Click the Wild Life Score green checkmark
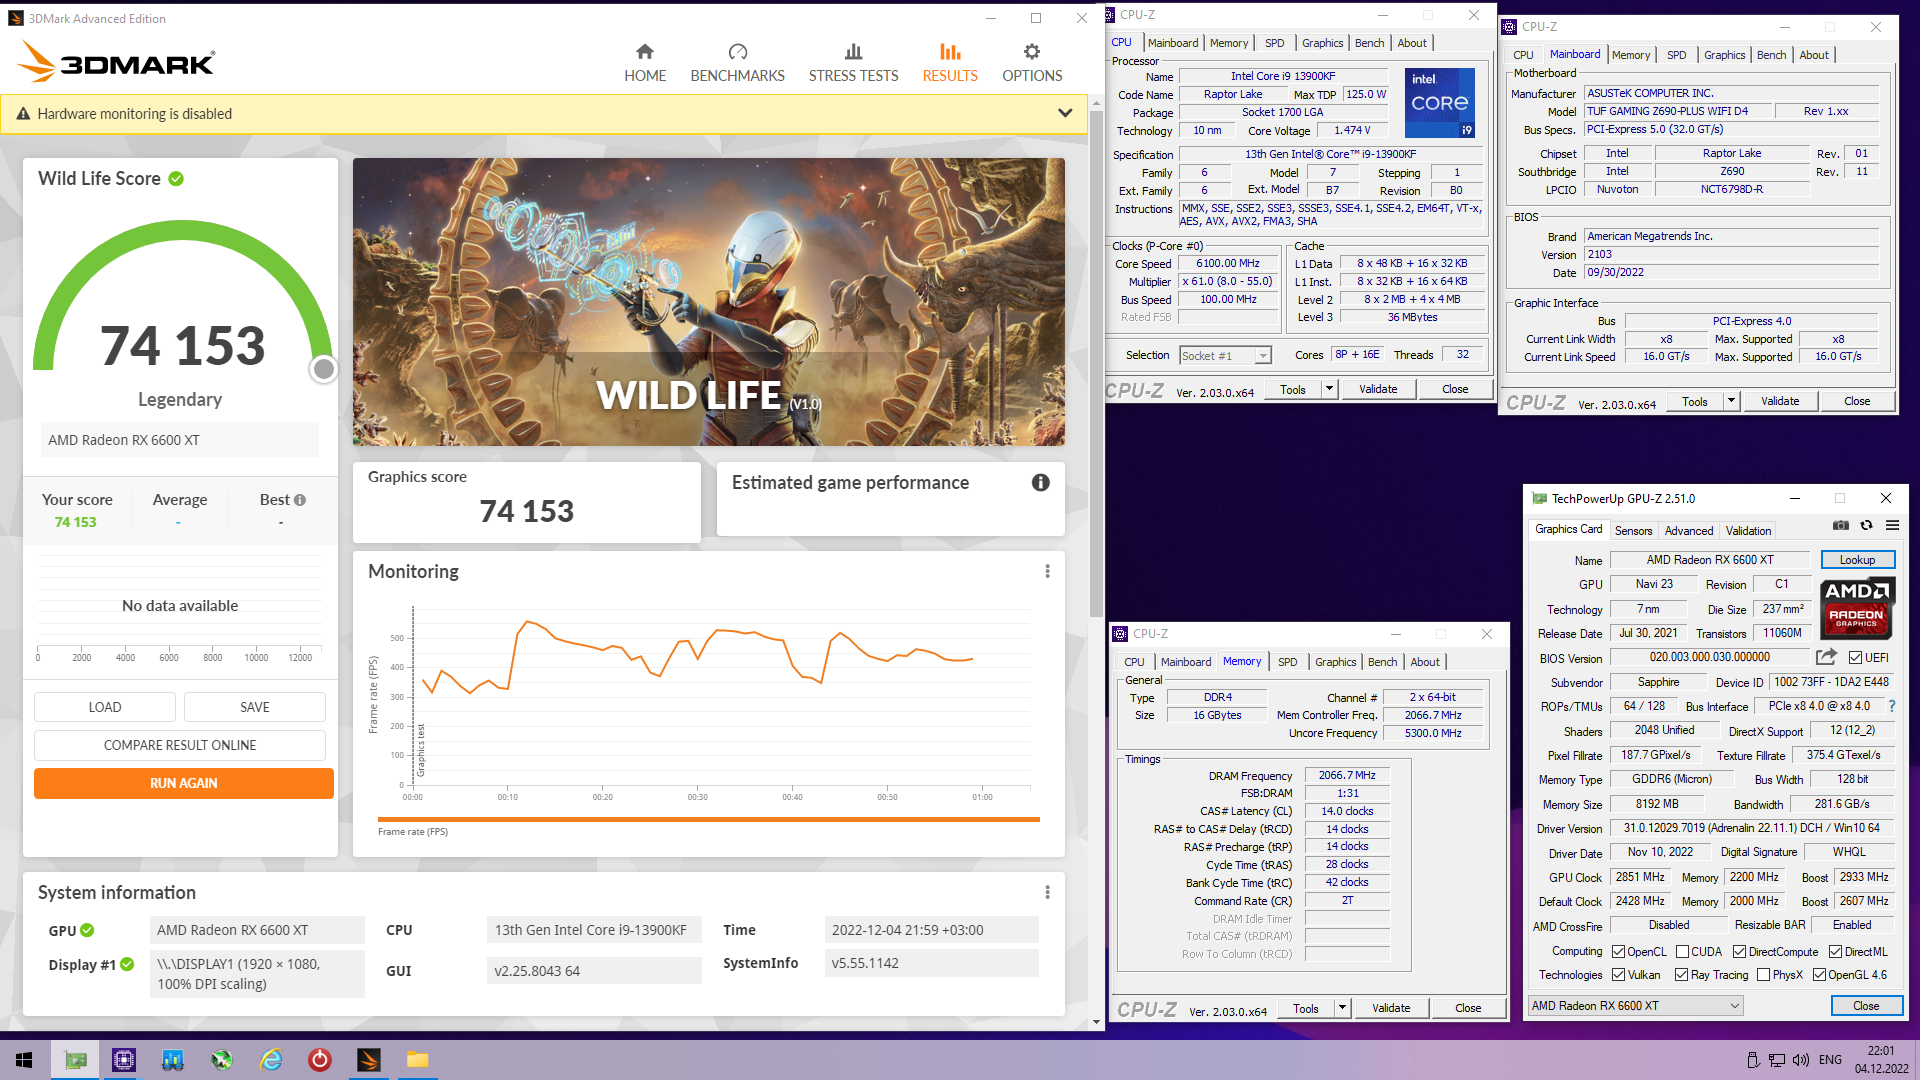The width and height of the screenshot is (1920, 1080). [x=176, y=179]
